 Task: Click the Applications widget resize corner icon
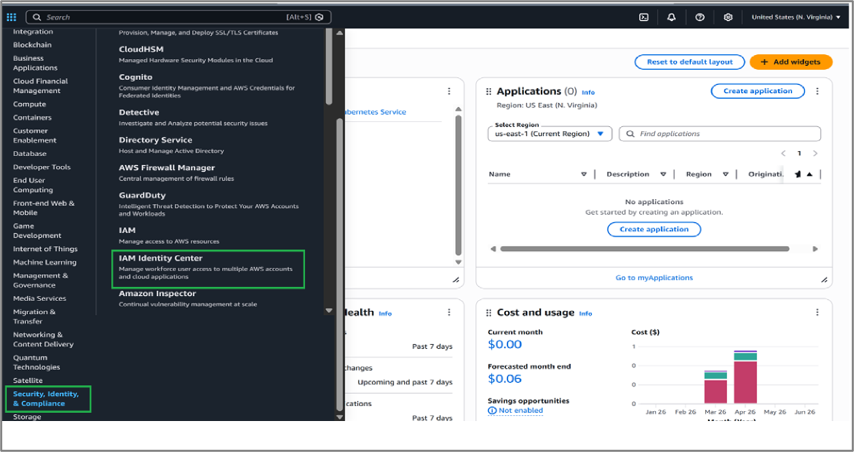click(x=824, y=279)
